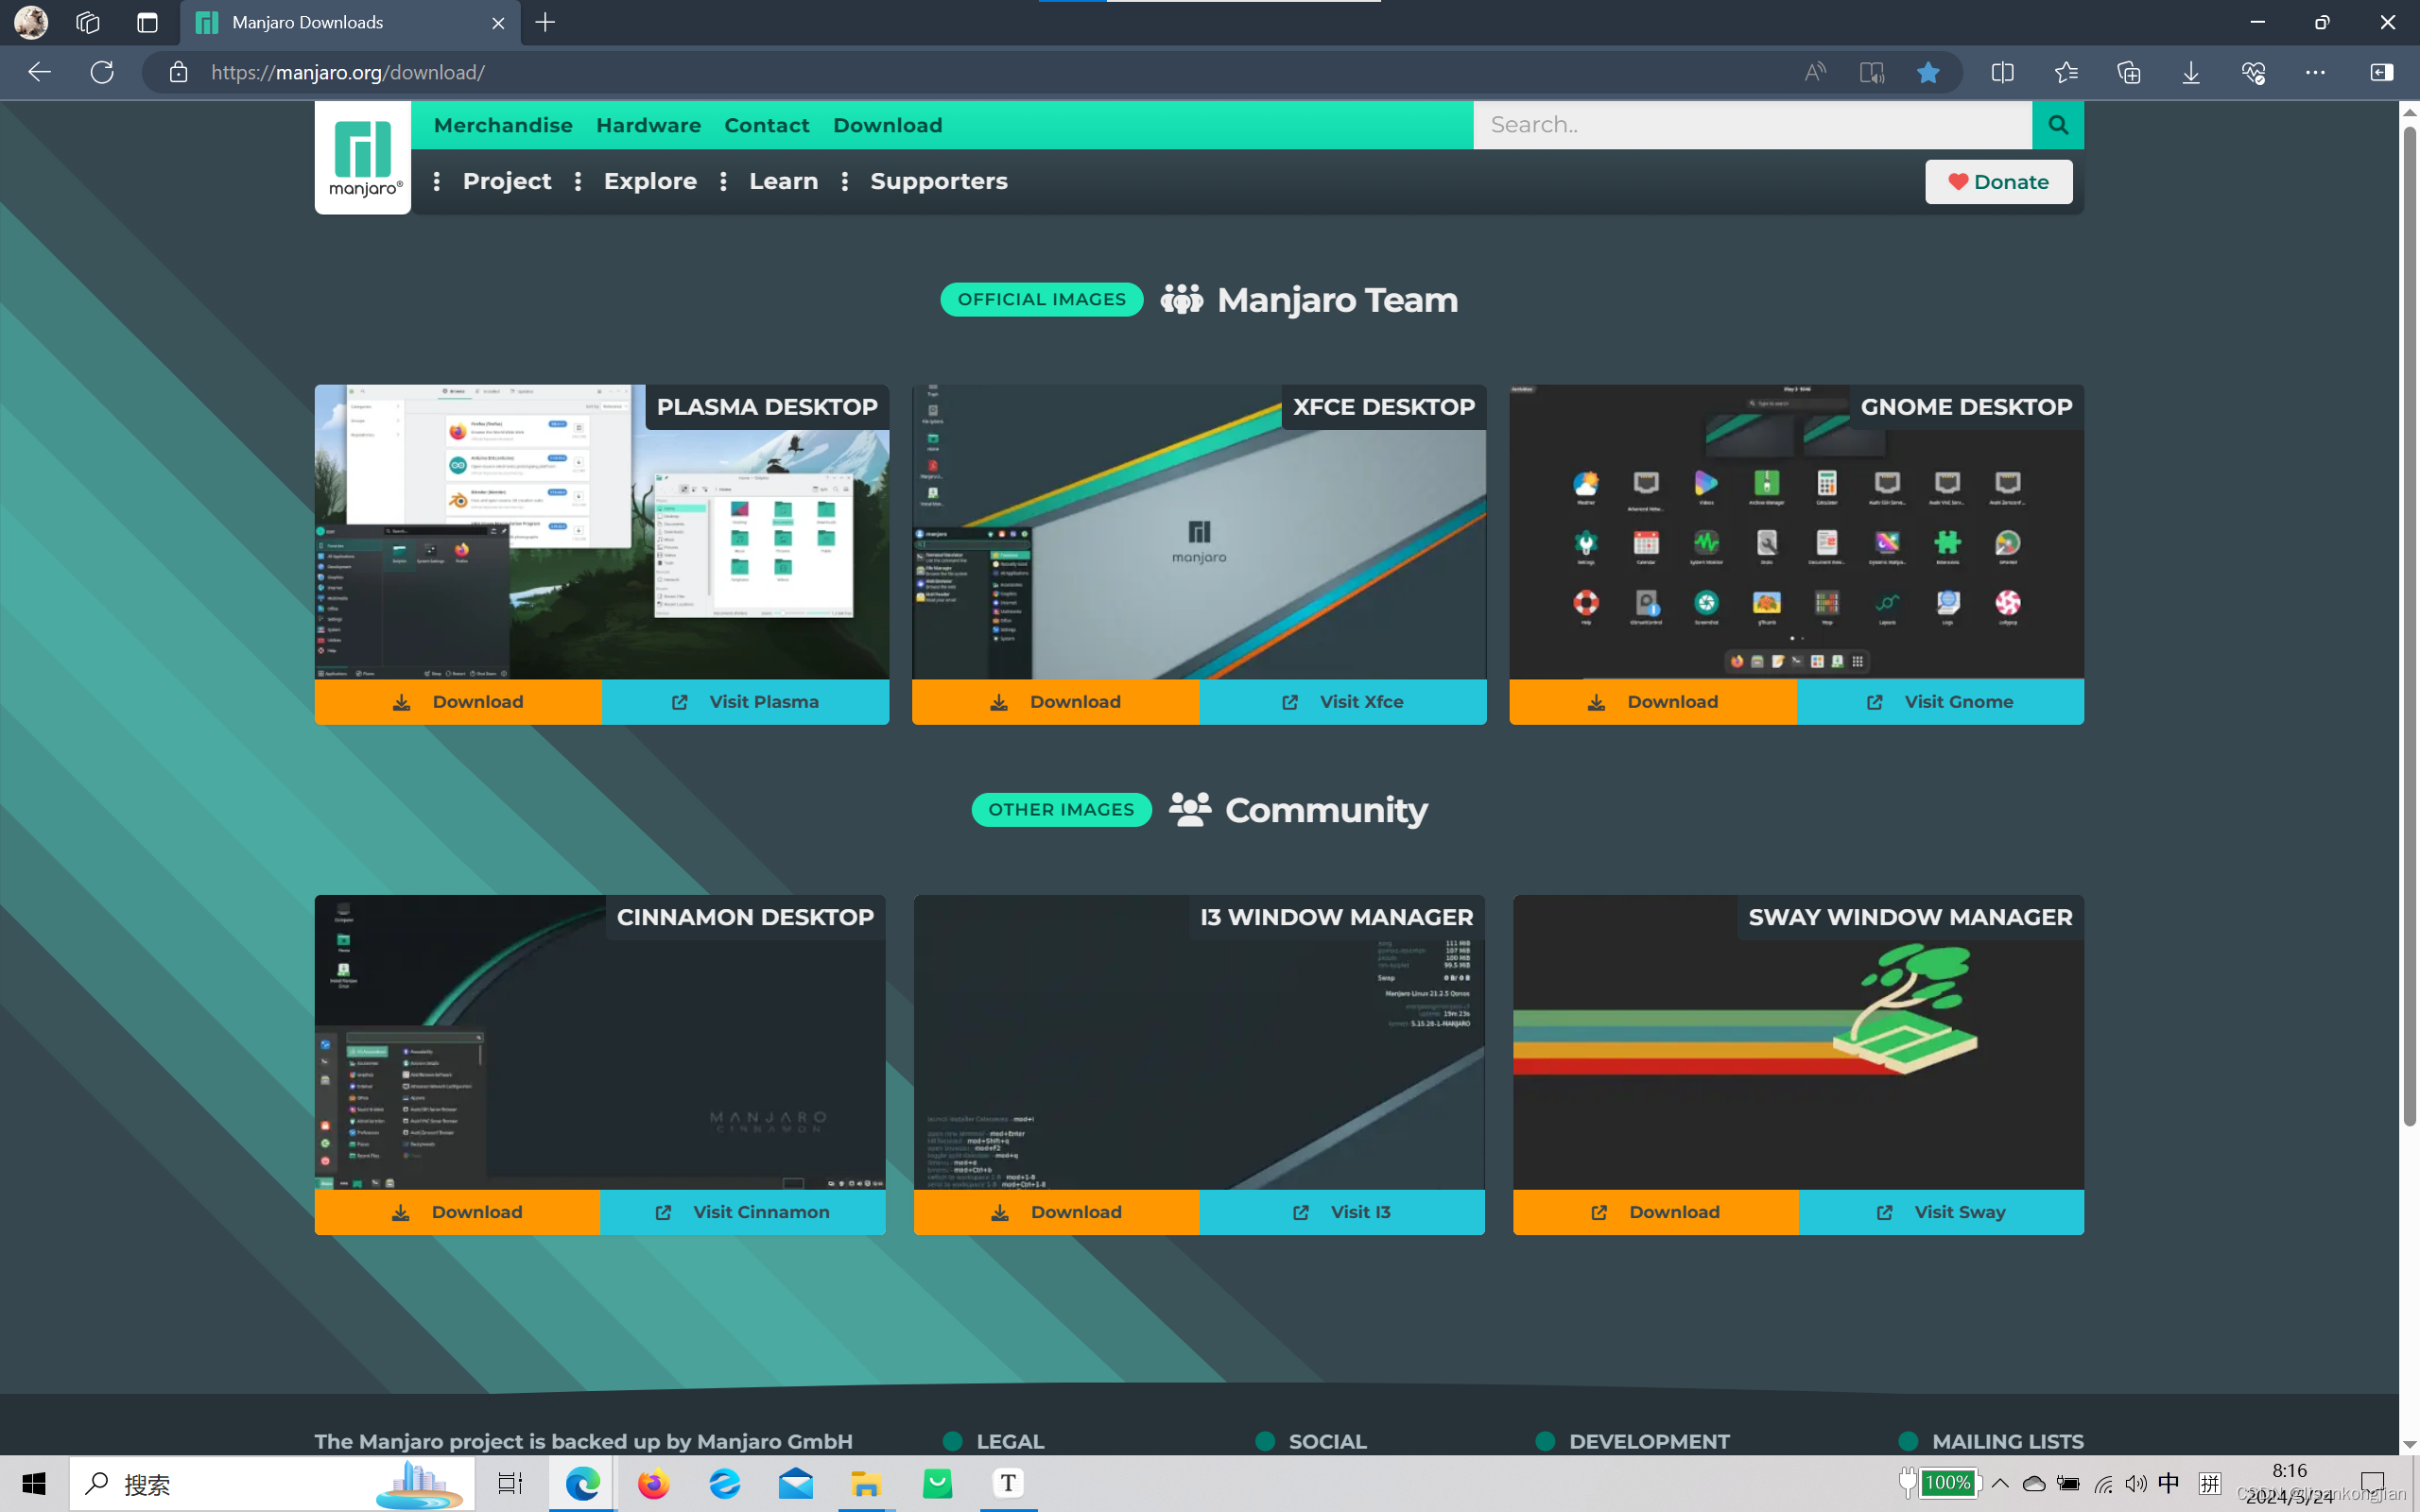
Task: Open the Explore menu
Action: click(x=650, y=181)
